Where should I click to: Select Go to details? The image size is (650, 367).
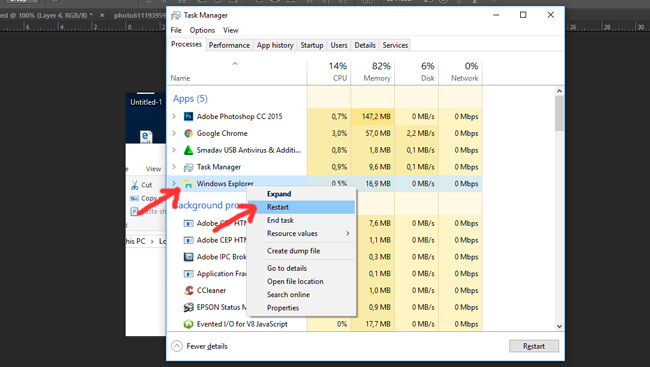301,268
